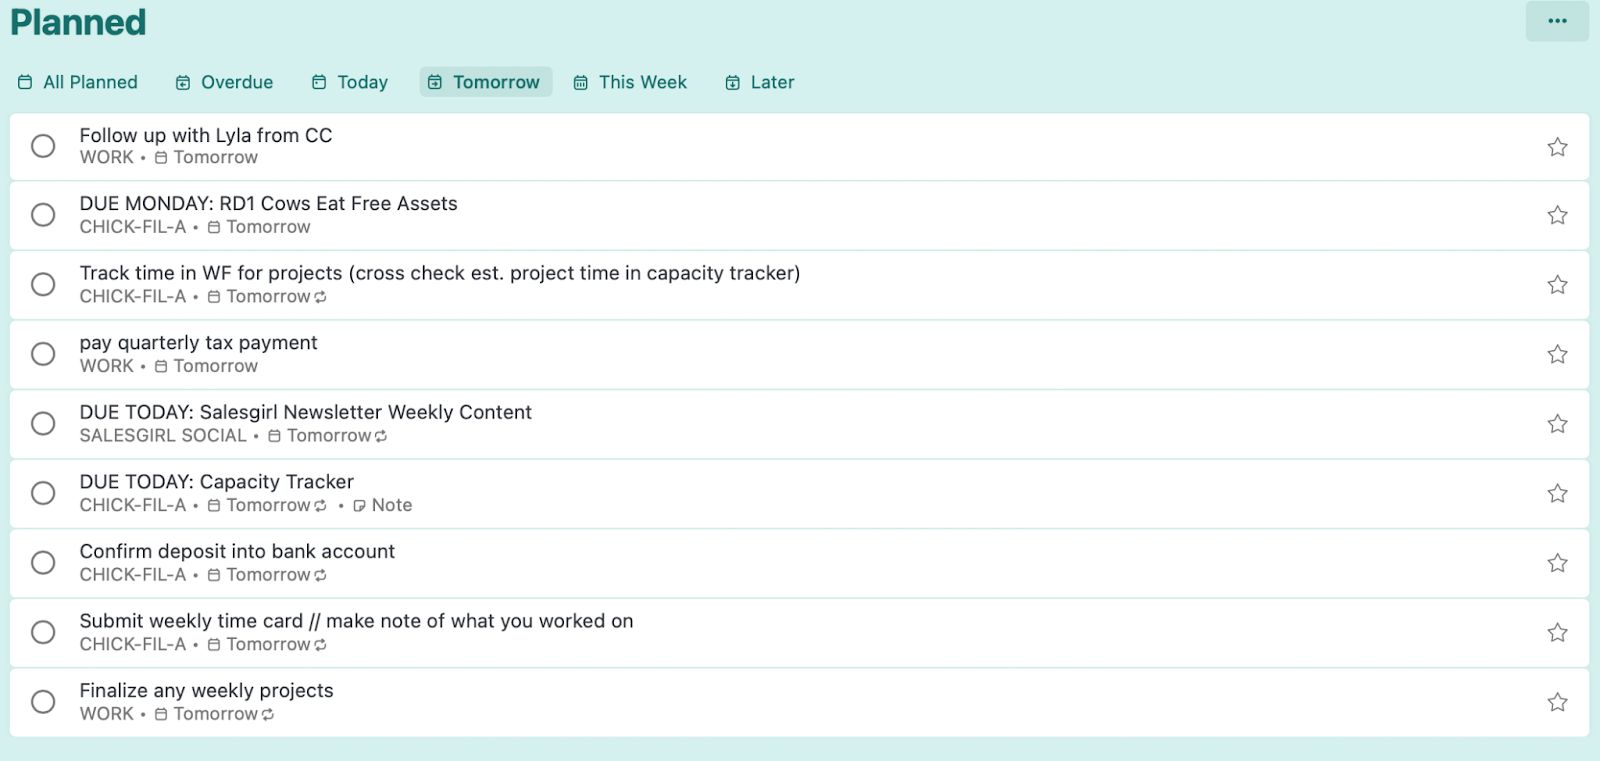Select the Tomorrow filter tab
This screenshot has height=761, width=1600.
486,82
